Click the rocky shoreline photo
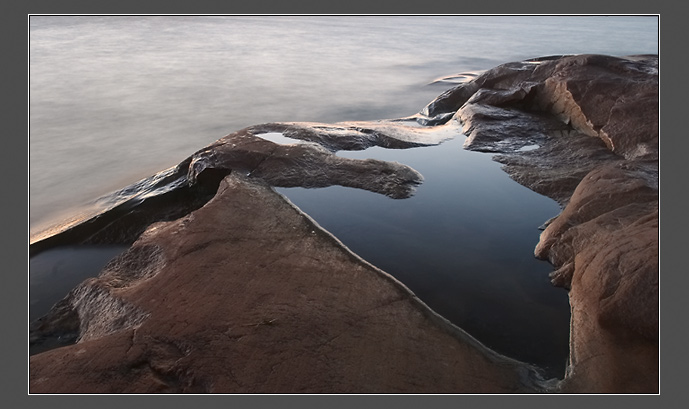The image size is (689, 409). click(344, 204)
